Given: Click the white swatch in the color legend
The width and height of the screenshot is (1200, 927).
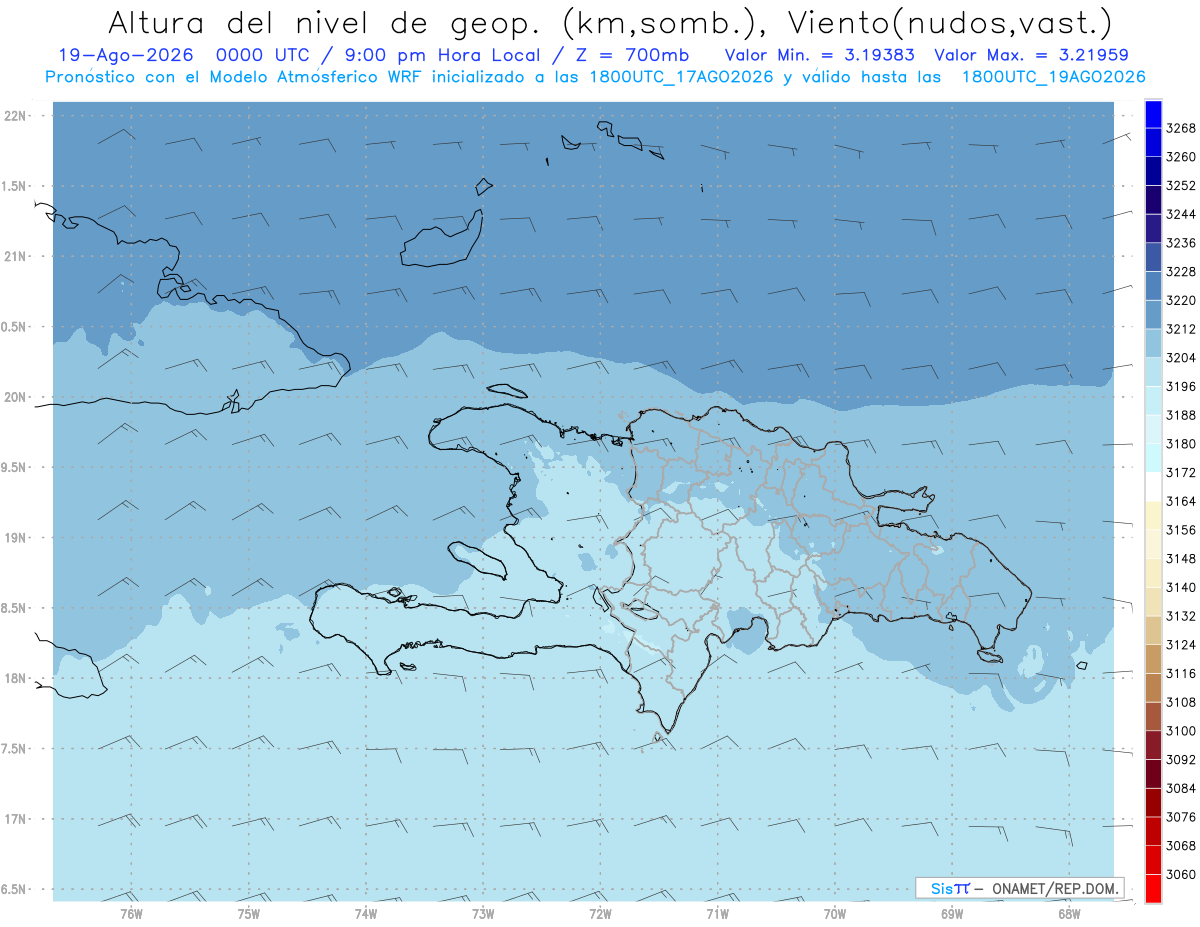Looking at the screenshot, I should [1153, 486].
